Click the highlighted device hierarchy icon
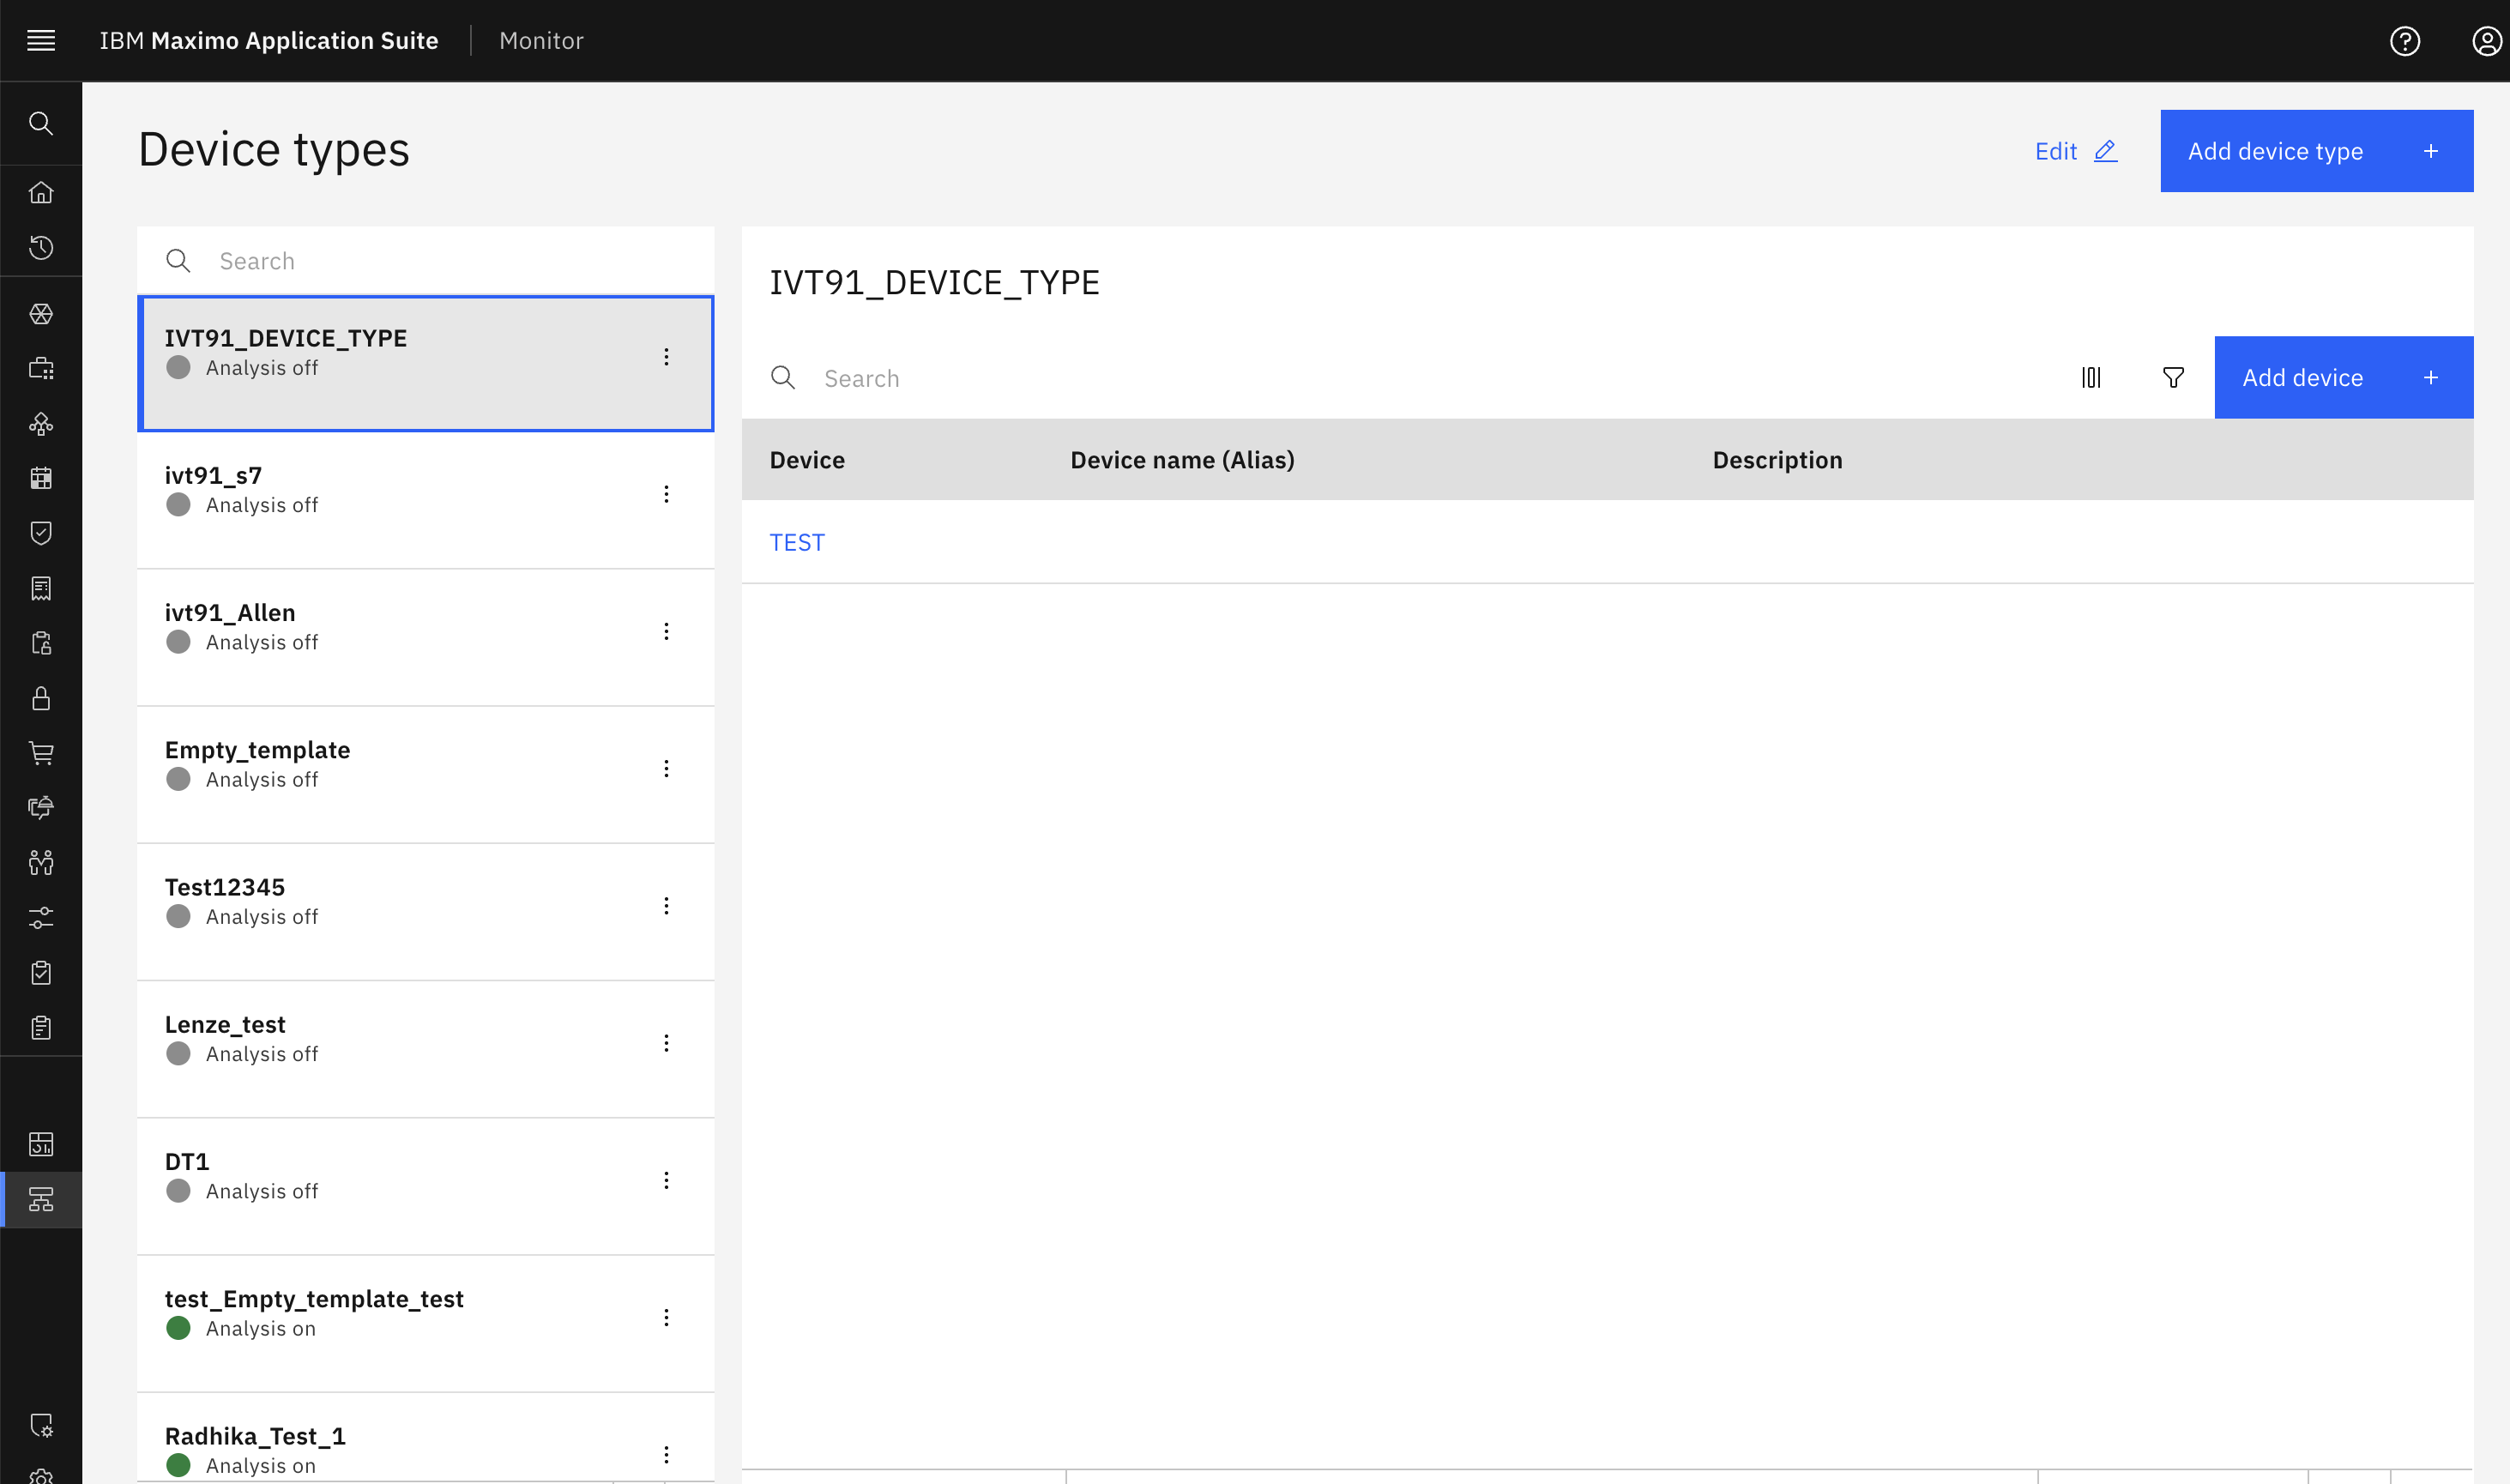Image resolution: width=2510 pixels, height=1484 pixels. [41, 1199]
